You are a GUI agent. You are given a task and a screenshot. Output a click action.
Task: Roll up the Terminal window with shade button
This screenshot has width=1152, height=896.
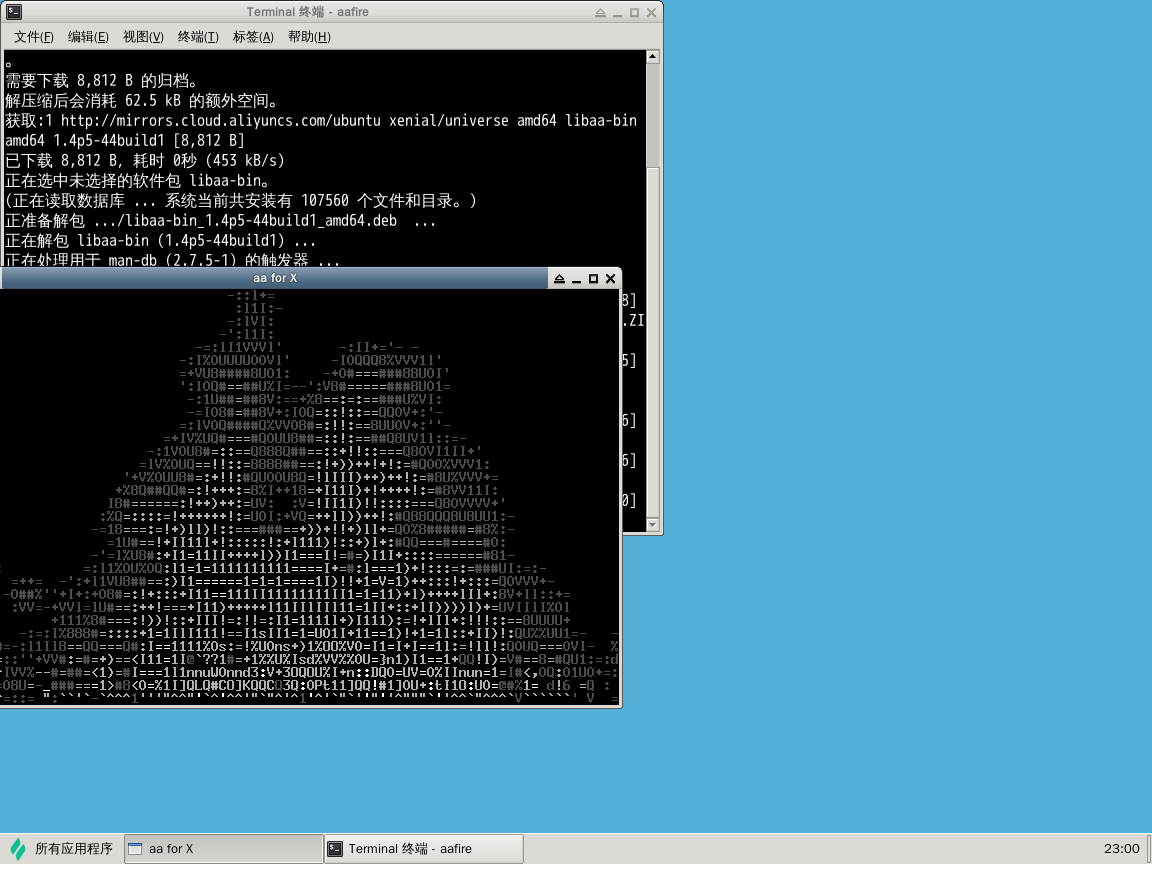600,12
